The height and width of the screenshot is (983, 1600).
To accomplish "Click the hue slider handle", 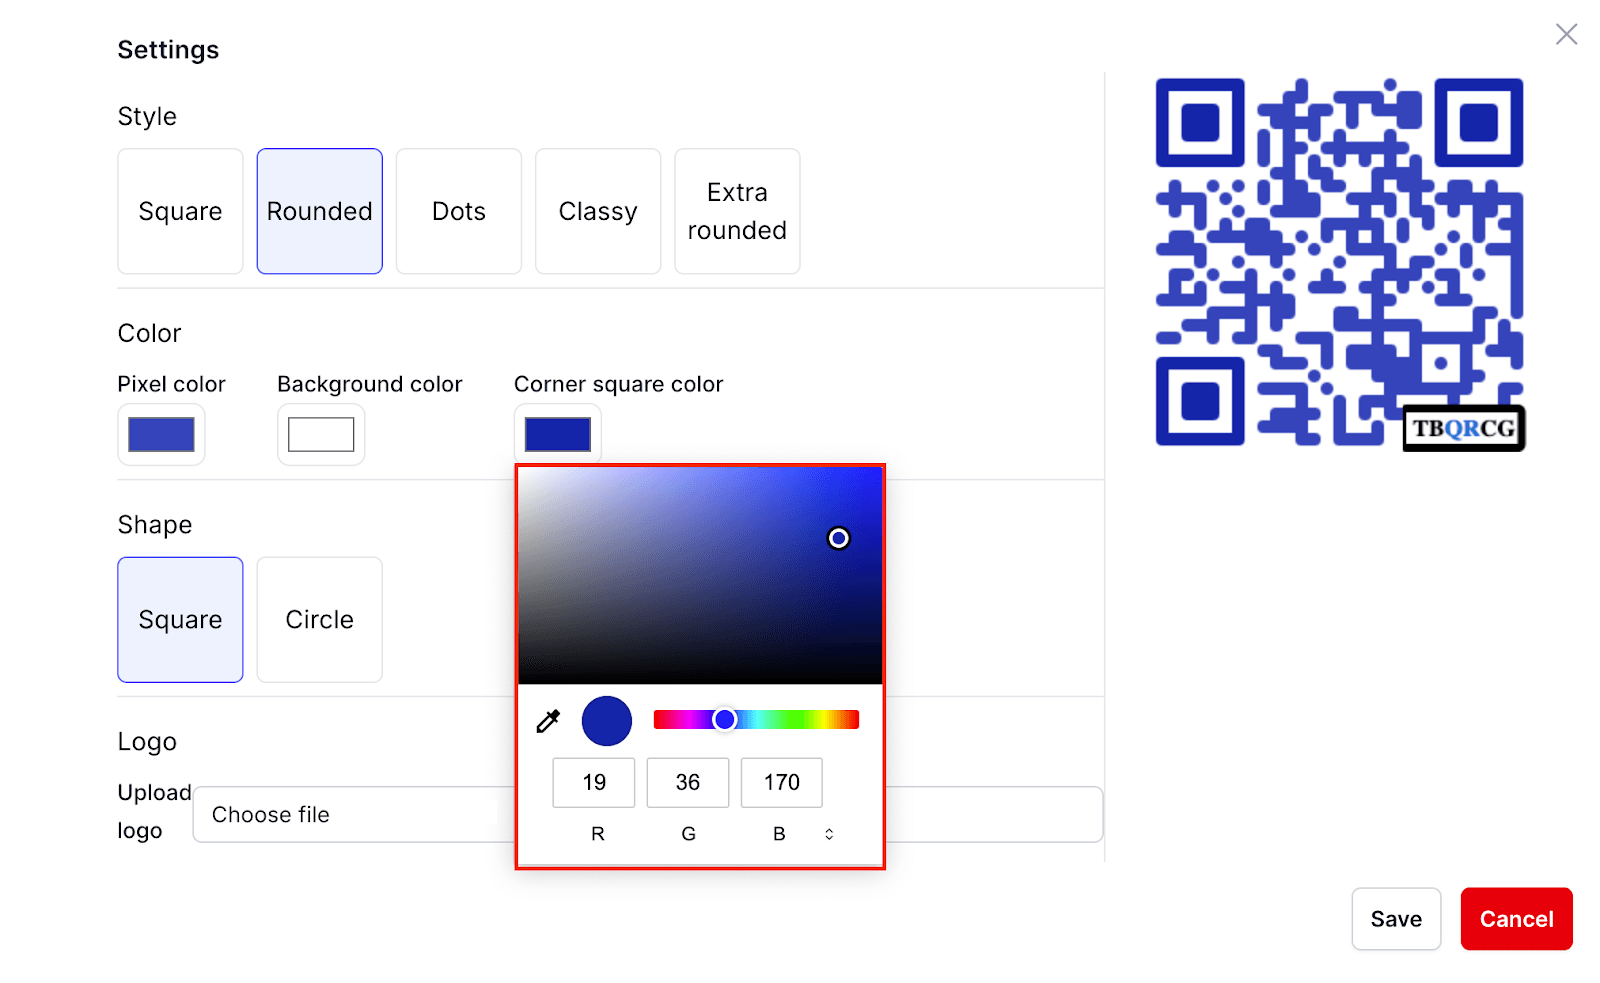I will [x=725, y=719].
